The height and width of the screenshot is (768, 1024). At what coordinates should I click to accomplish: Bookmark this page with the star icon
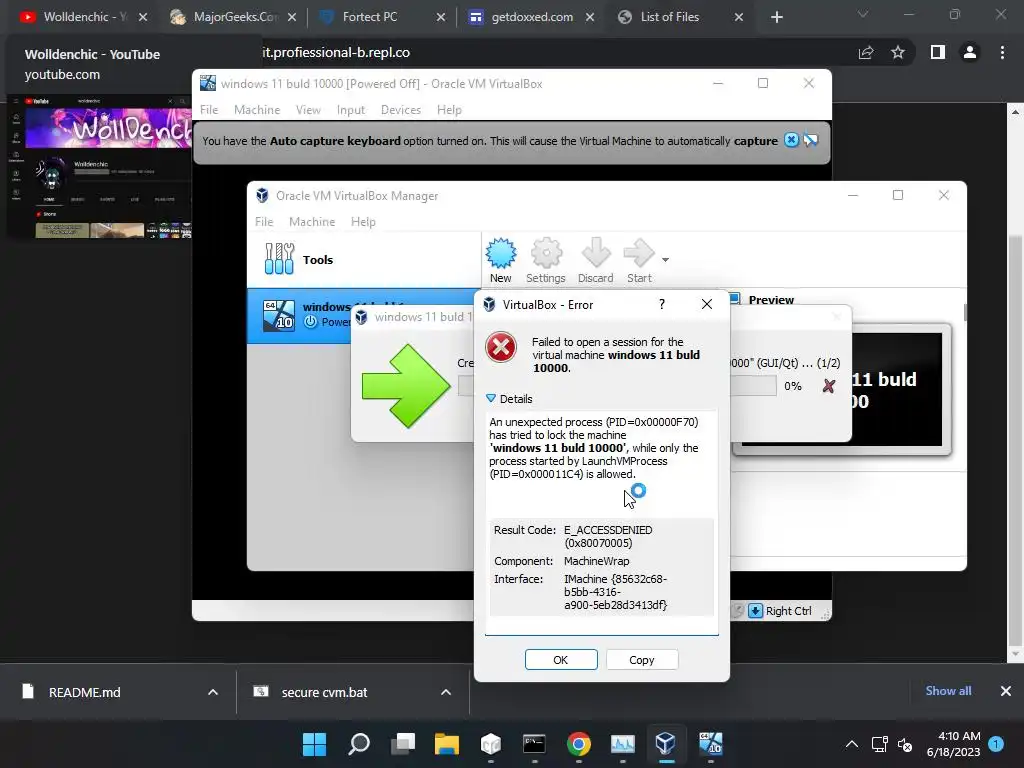(x=898, y=52)
